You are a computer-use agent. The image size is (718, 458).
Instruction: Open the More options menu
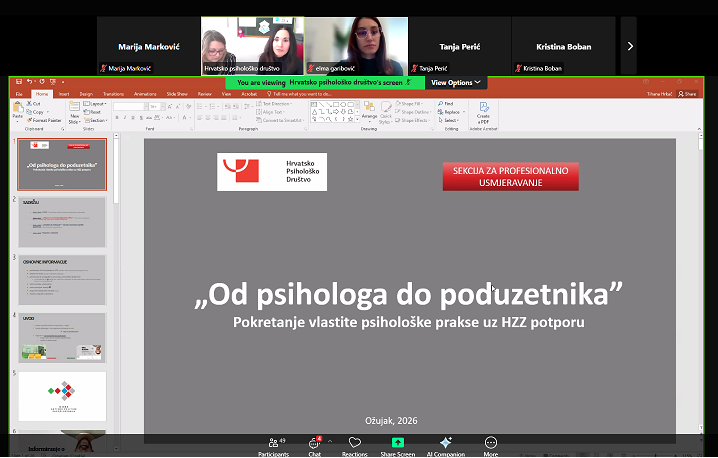click(x=490, y=444)
